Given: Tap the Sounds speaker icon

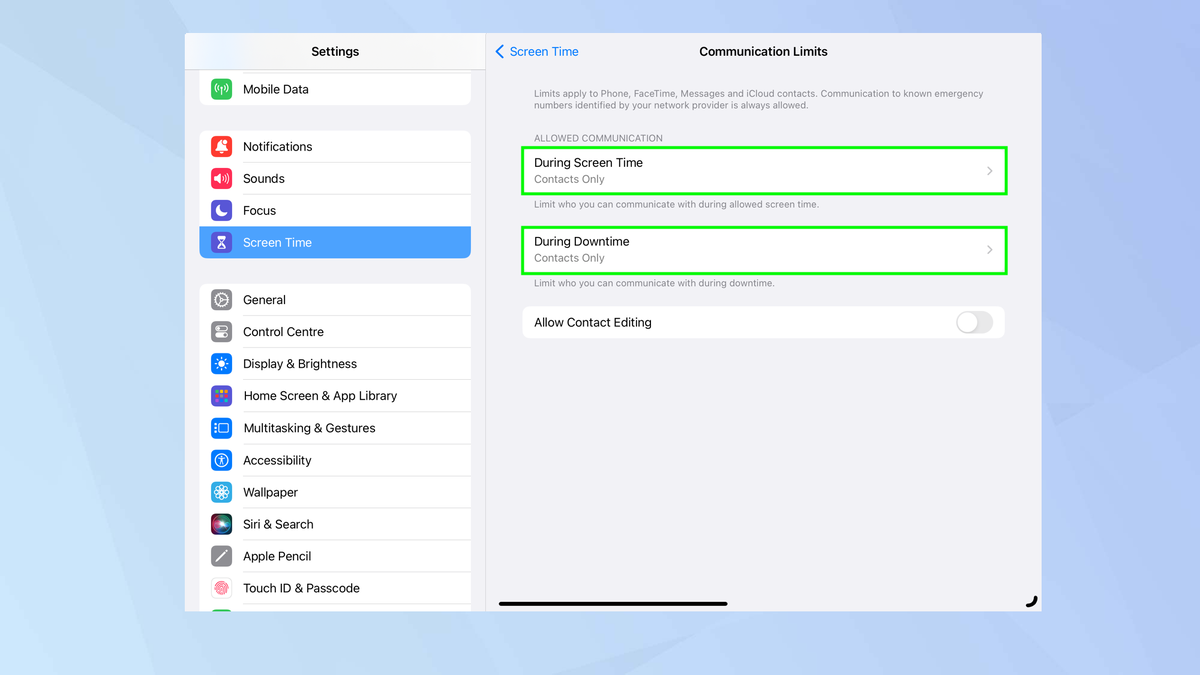Looking at the screenshot, I should (222, 178).
